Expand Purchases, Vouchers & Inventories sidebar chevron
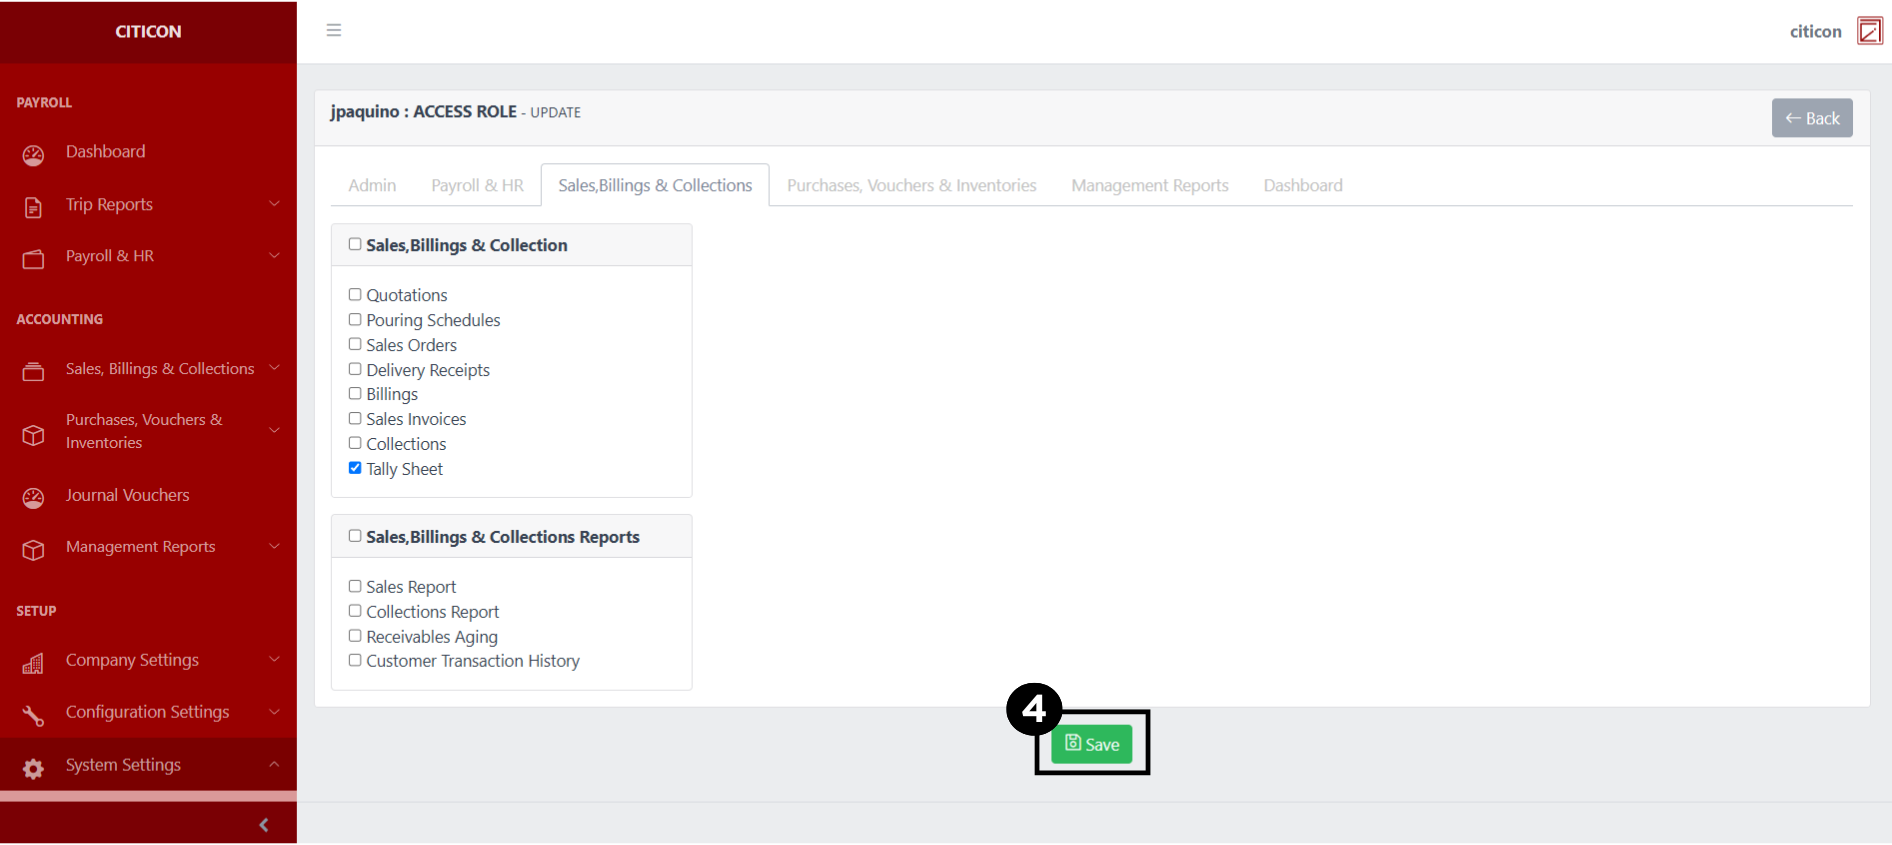The image size is (1892, 845). pos(274,431)
